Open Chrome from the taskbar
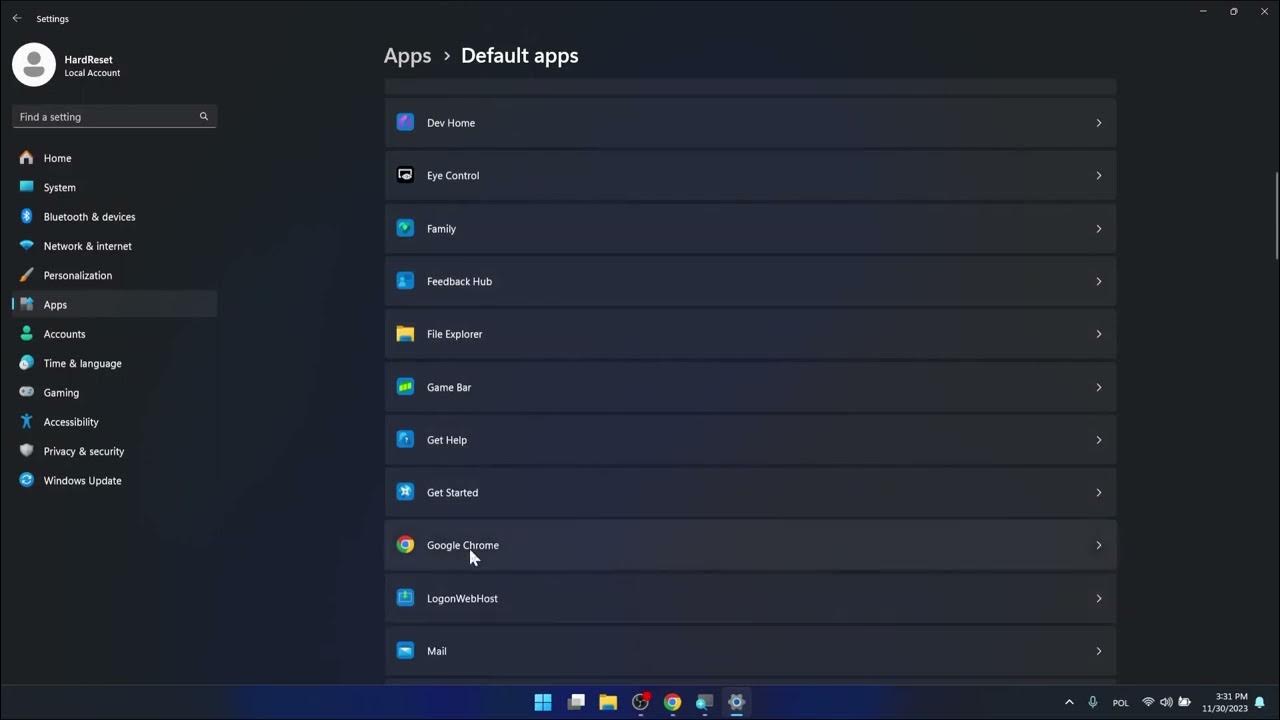 click(672, 702)
